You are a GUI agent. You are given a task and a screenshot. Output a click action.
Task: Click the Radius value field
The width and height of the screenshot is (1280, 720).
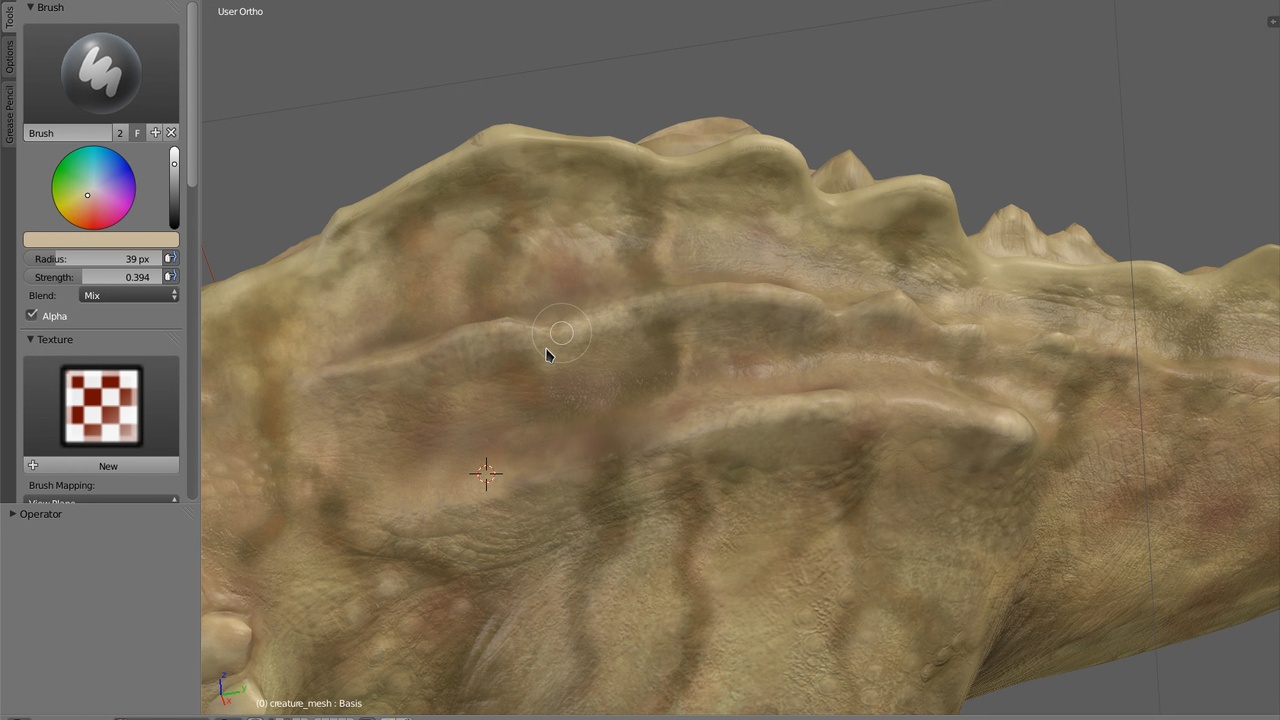point(93,259)
